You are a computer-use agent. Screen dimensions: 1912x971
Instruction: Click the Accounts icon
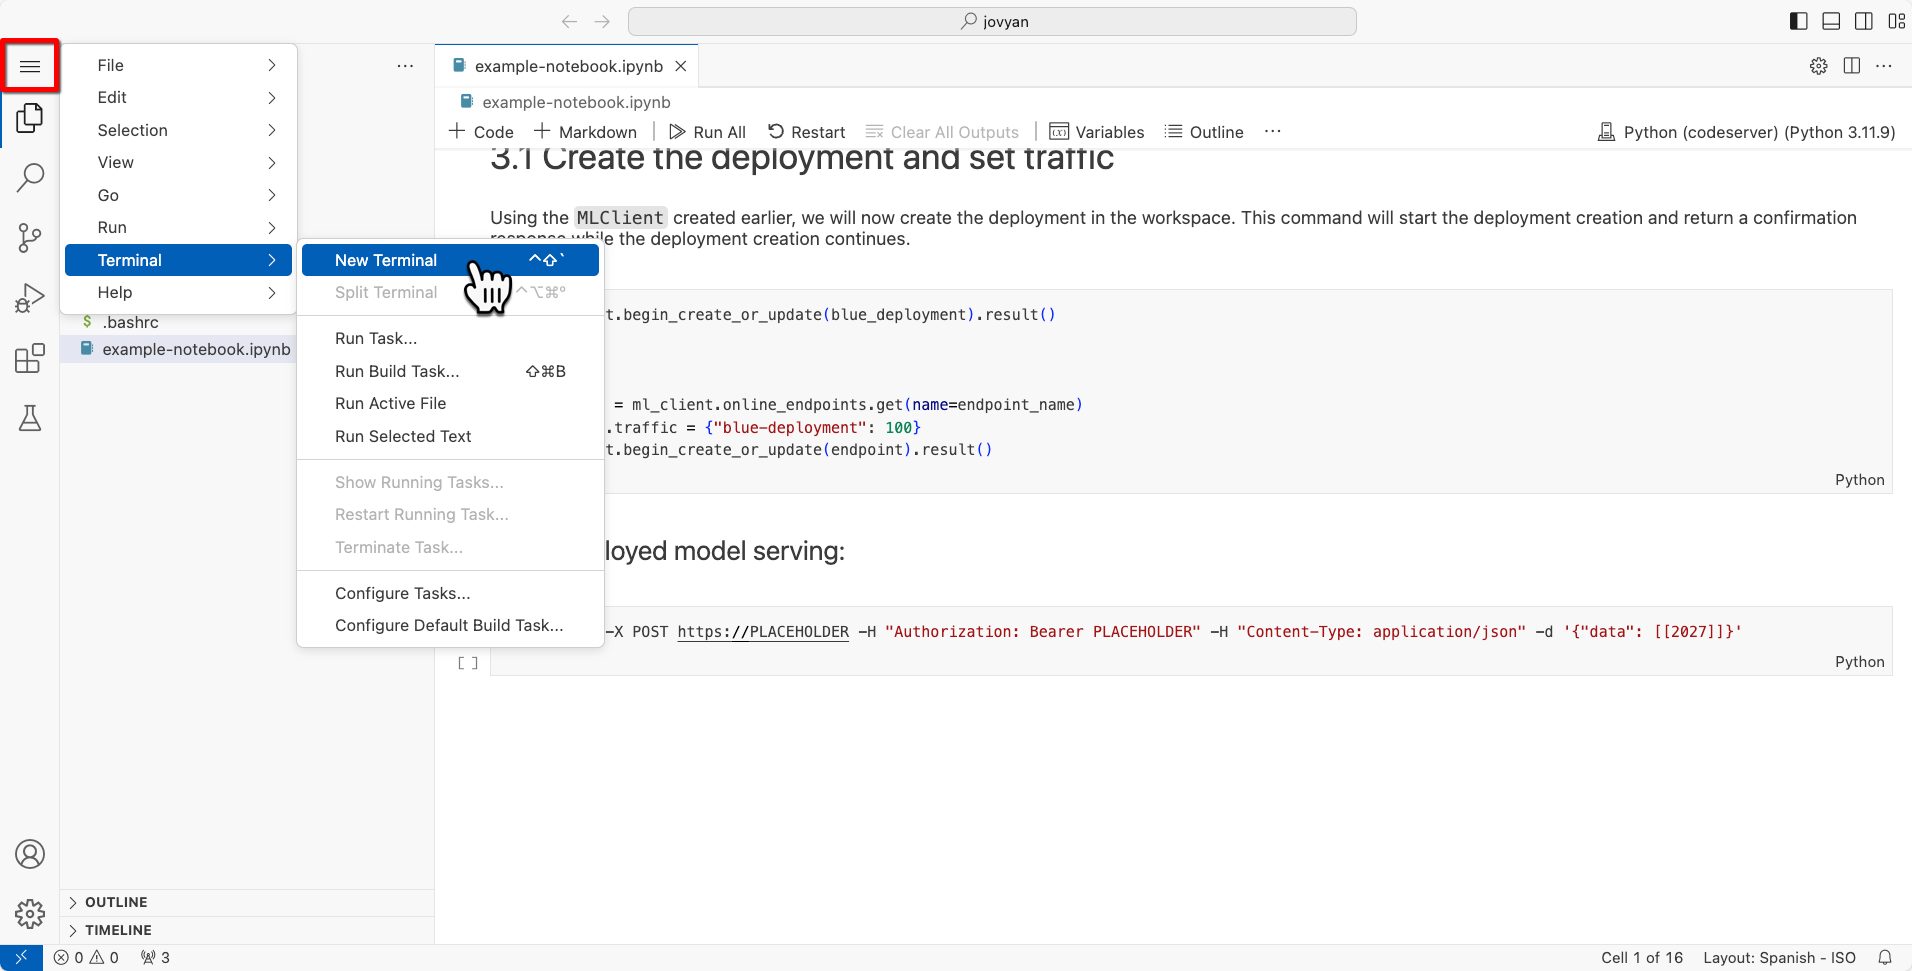[x=30, y=854]
